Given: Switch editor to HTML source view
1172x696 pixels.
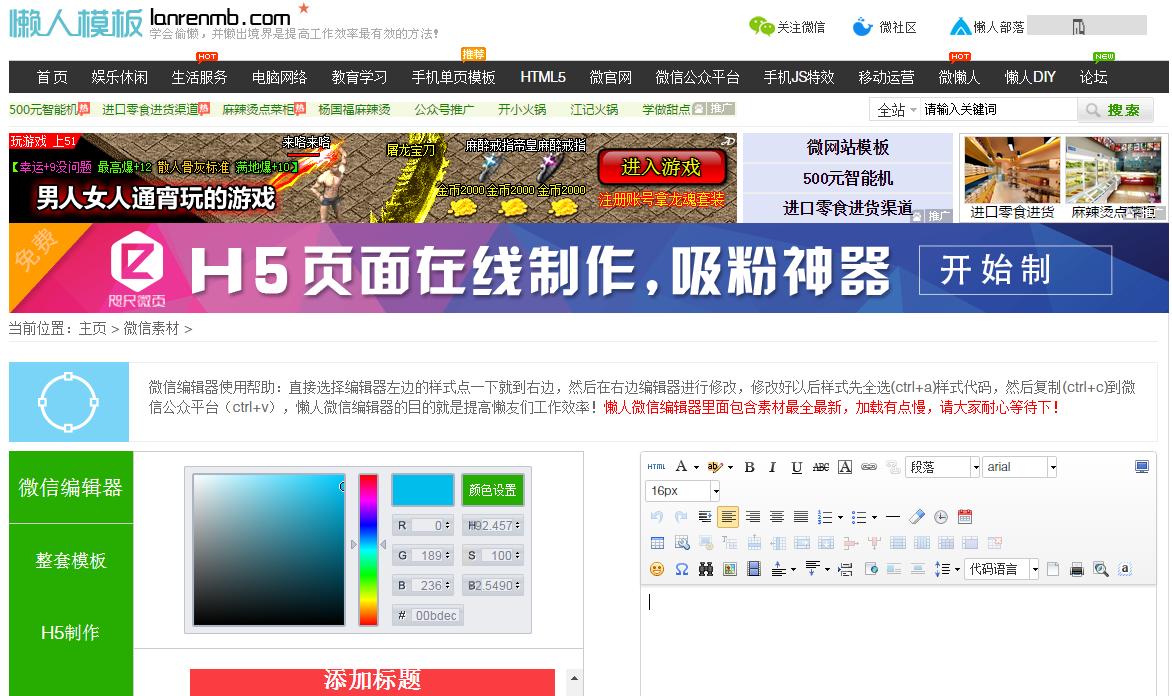Looking at the screenshot, I should click(656, 465).
